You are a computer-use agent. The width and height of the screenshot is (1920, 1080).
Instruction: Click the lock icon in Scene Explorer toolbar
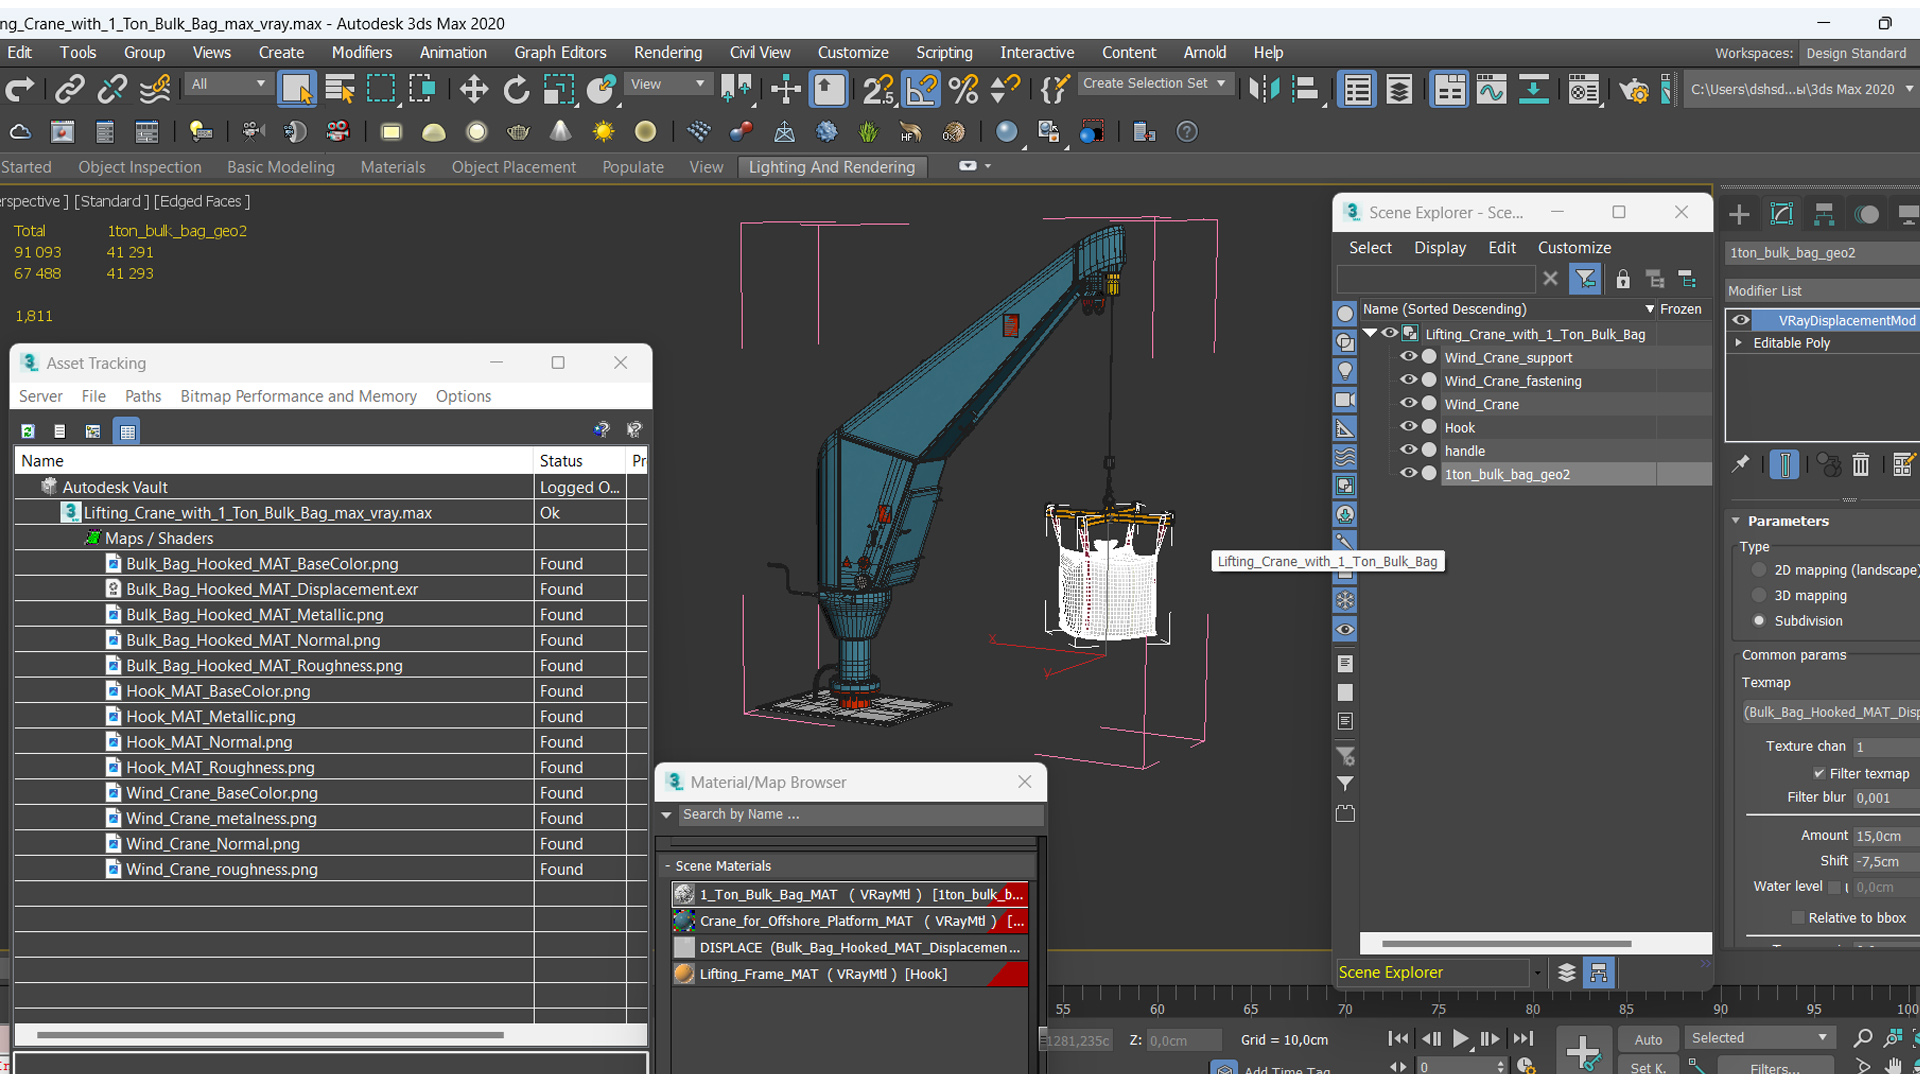[x=1622, y=279]
